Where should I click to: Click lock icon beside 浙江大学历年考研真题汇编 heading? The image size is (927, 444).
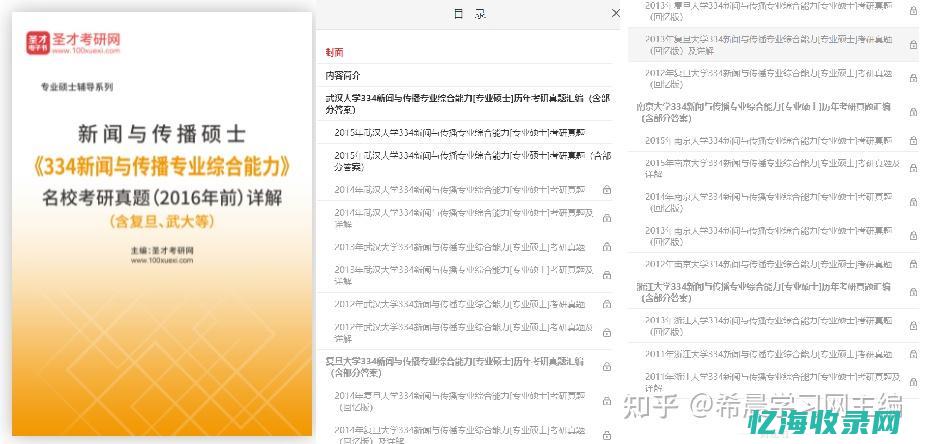point(913,293)
